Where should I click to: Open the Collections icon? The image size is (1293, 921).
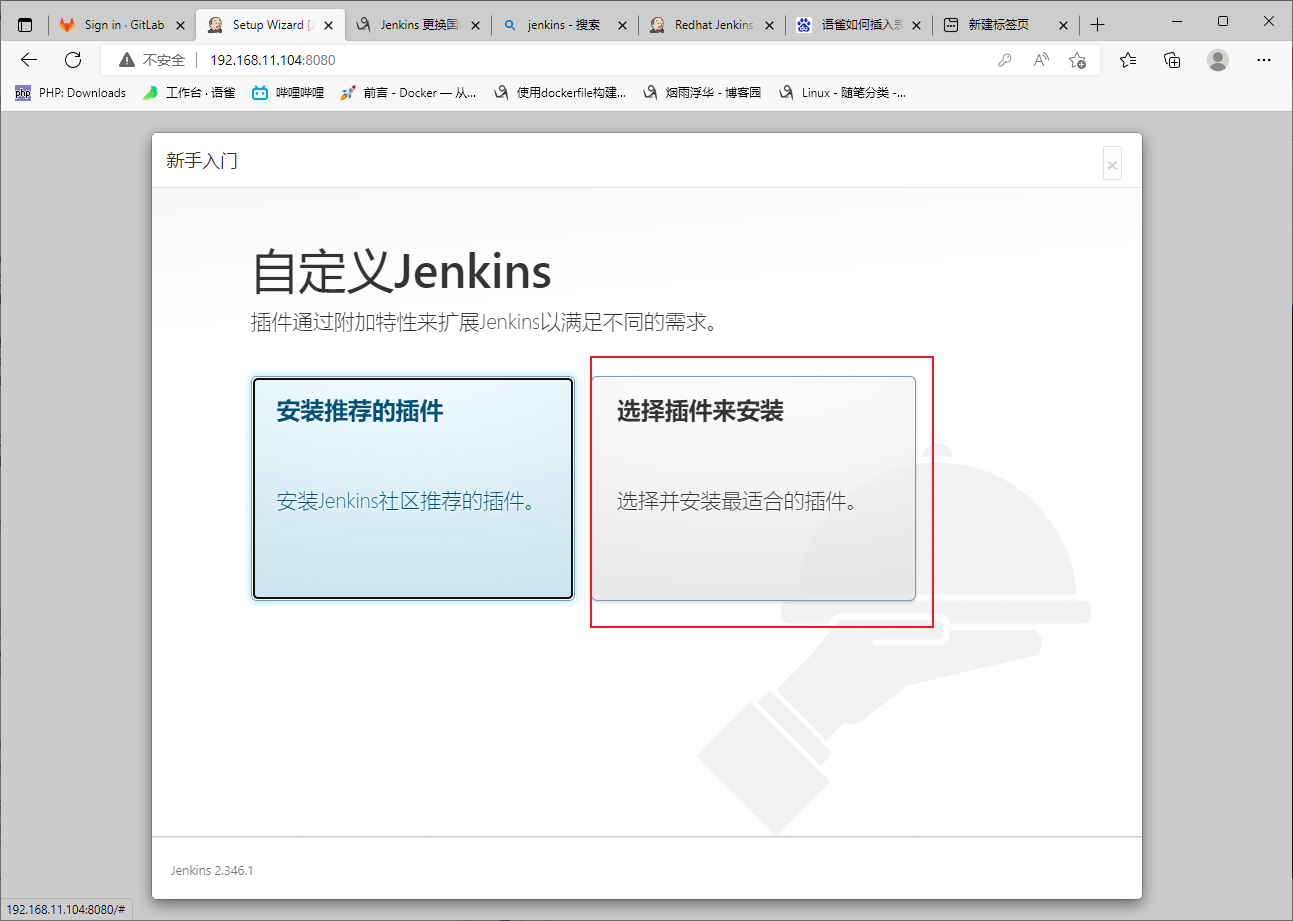pyautogui.click(x=1173, y=60)
